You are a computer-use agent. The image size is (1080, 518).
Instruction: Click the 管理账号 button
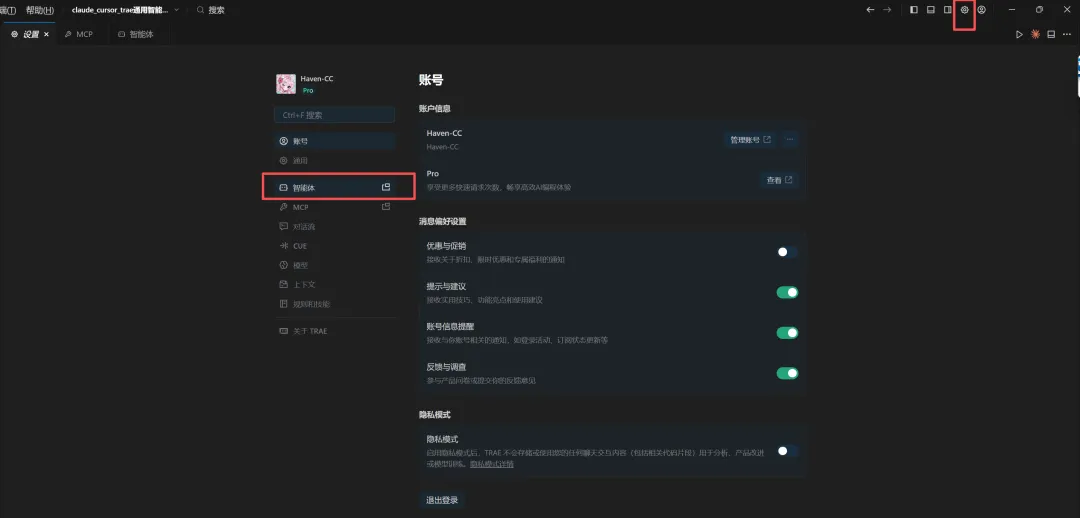(x=750, y=140)
